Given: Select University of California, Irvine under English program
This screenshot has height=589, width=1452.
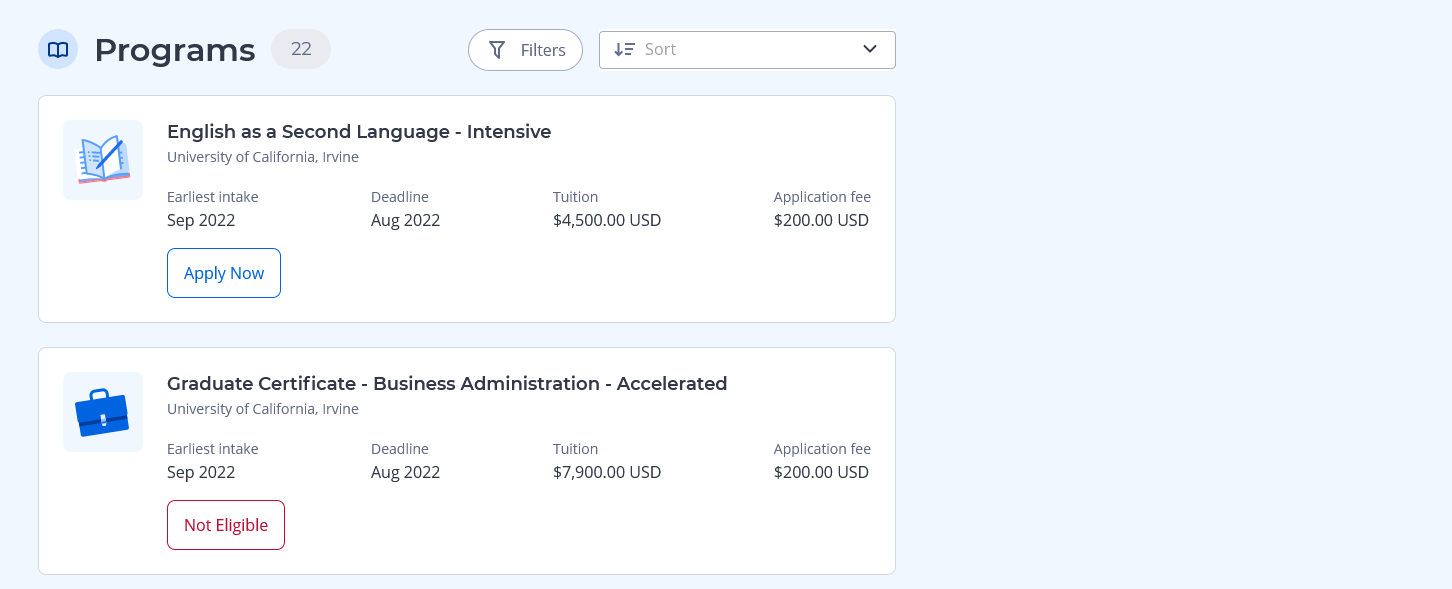Looking at the screenshot, I should click(263, 157).
